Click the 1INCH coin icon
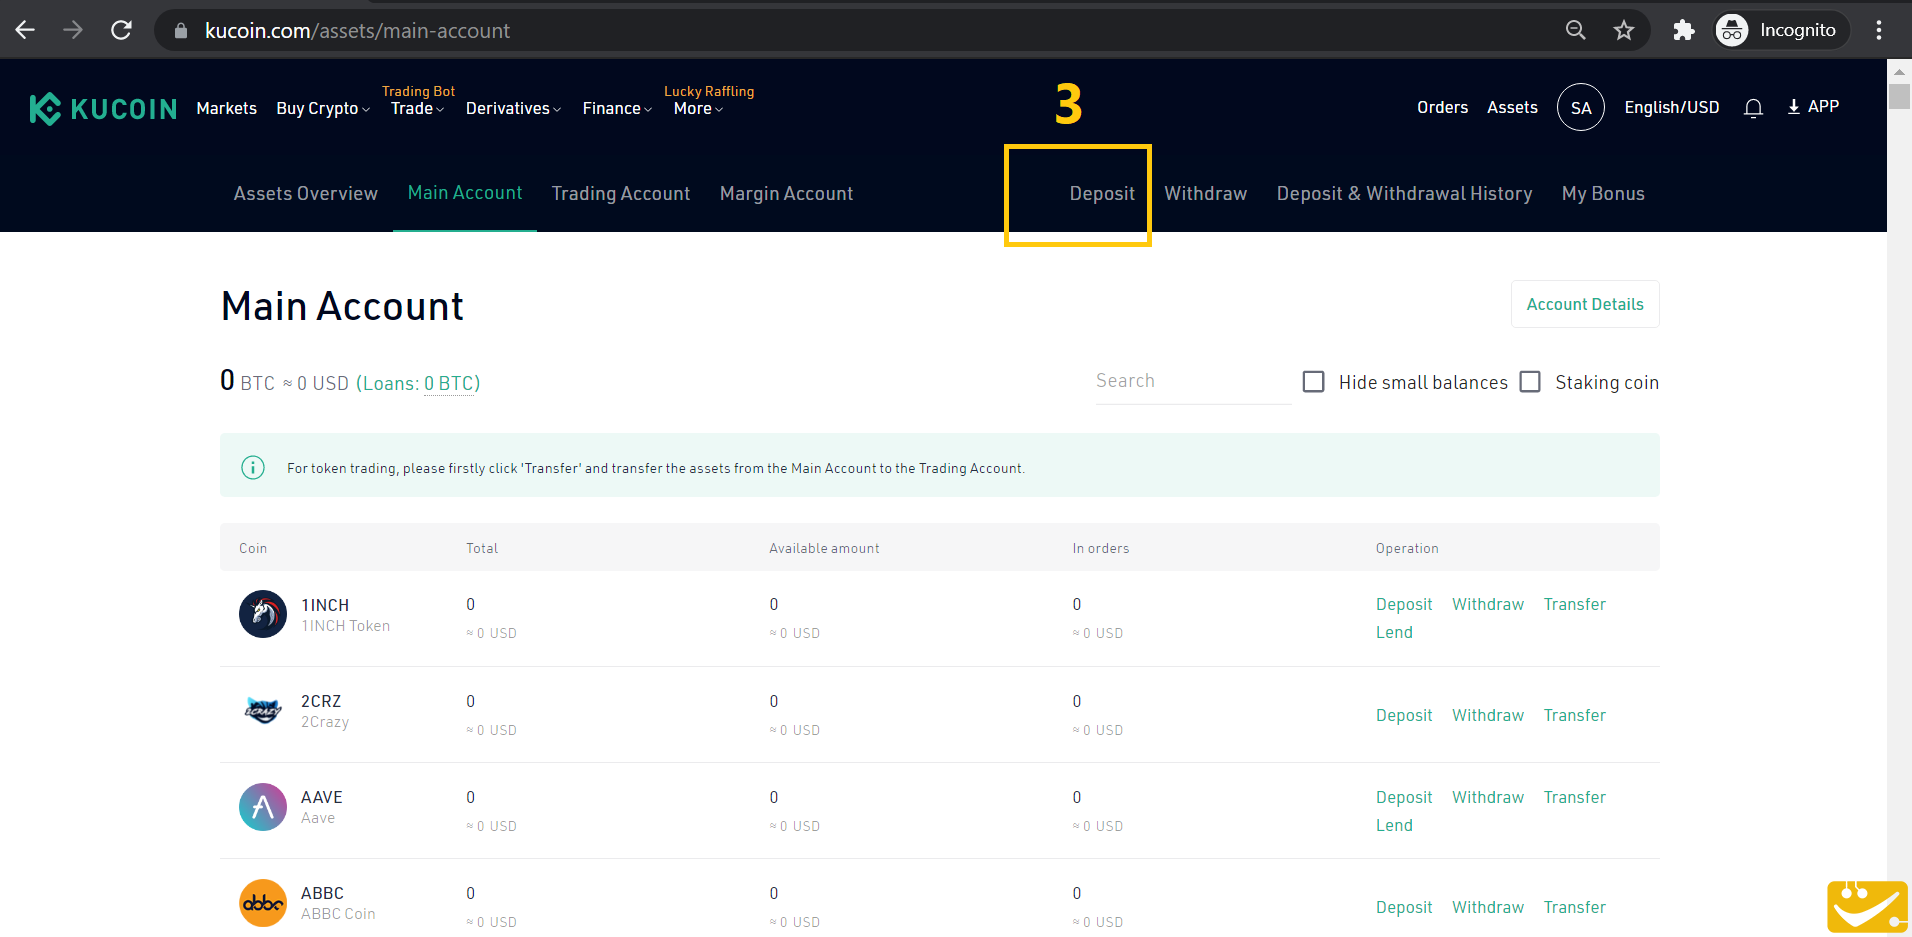1912x937 pixels. pos(263,613)
